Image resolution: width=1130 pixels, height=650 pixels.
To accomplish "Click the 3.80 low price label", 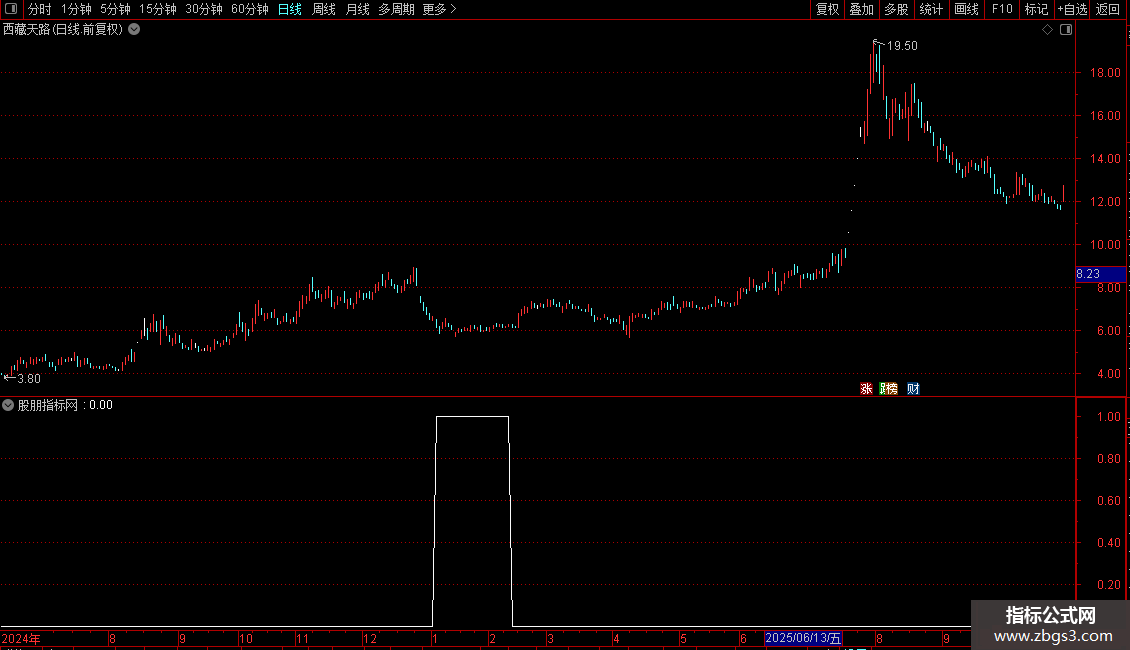I will point(29,379).
